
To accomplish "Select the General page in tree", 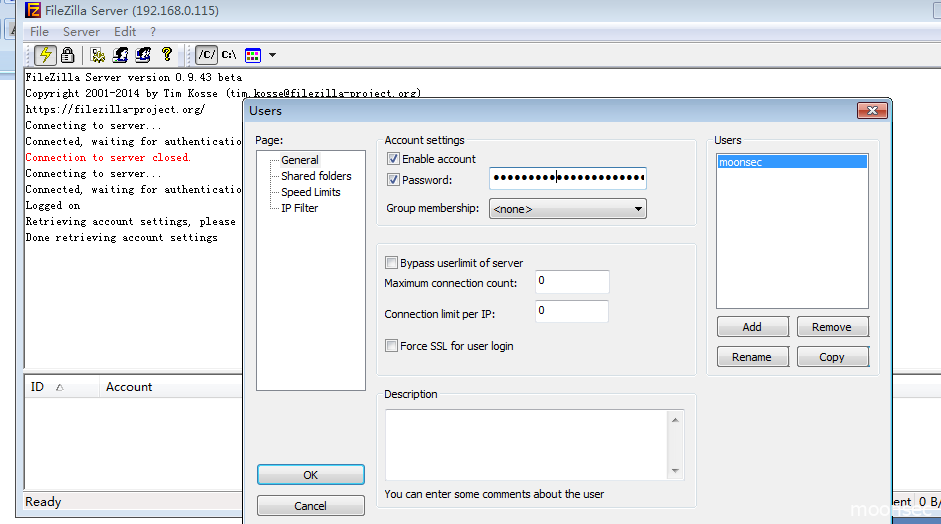I will point(299,160).
